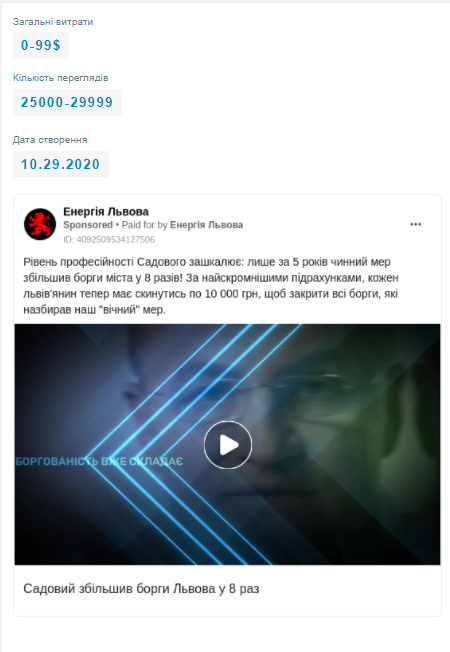This screenshot has width=450, height=652.
Task: Open the Енергія Львова page title
Action: (x=106, y=212)
